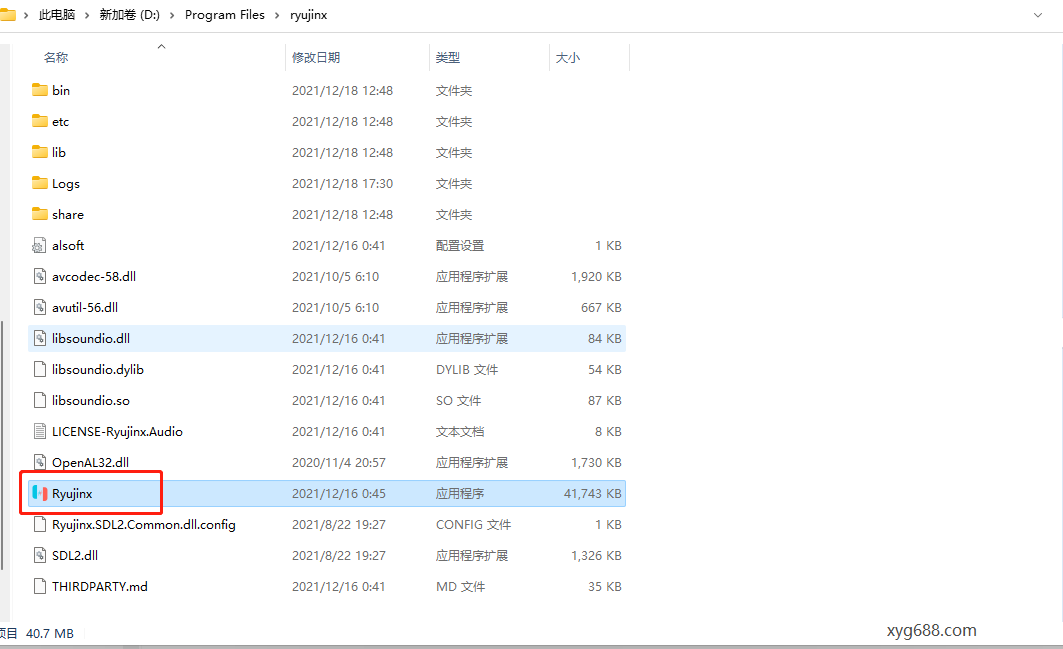The image size is (1063, 649).
Task: Expand the chevron next to 此电脑
Action: (x=86, y=15)
